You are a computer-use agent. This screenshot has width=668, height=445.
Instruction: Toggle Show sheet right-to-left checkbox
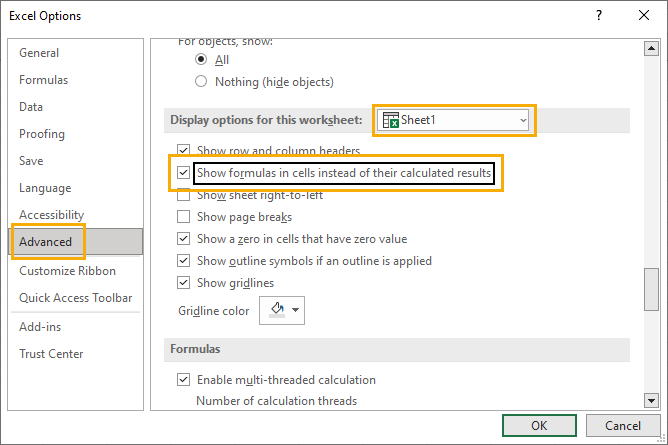(183, 195)
